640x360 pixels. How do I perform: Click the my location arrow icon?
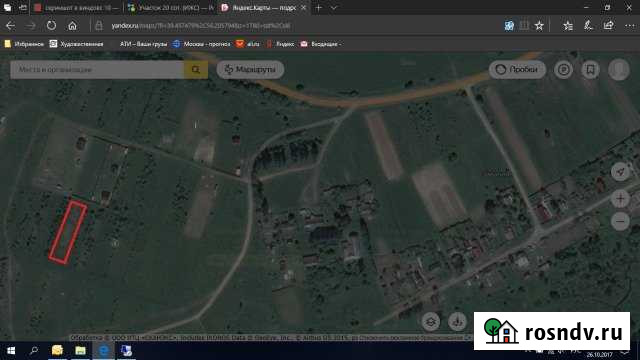(620, 171)
